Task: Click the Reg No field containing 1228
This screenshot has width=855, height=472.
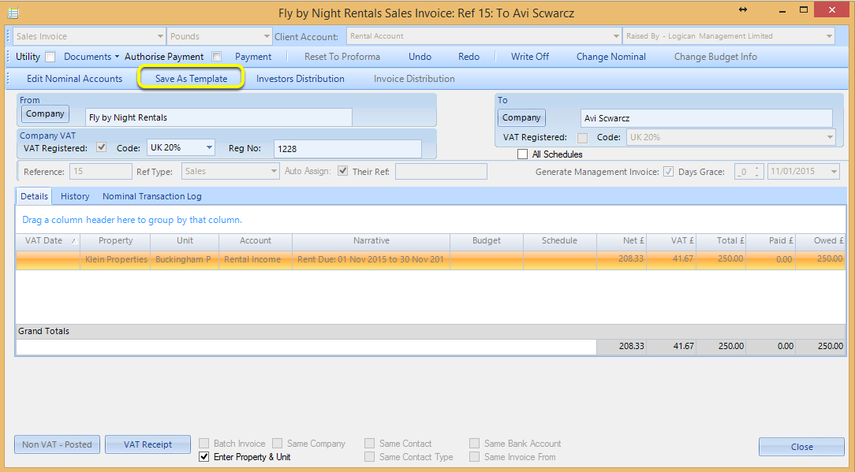Action: coord(347,149)
